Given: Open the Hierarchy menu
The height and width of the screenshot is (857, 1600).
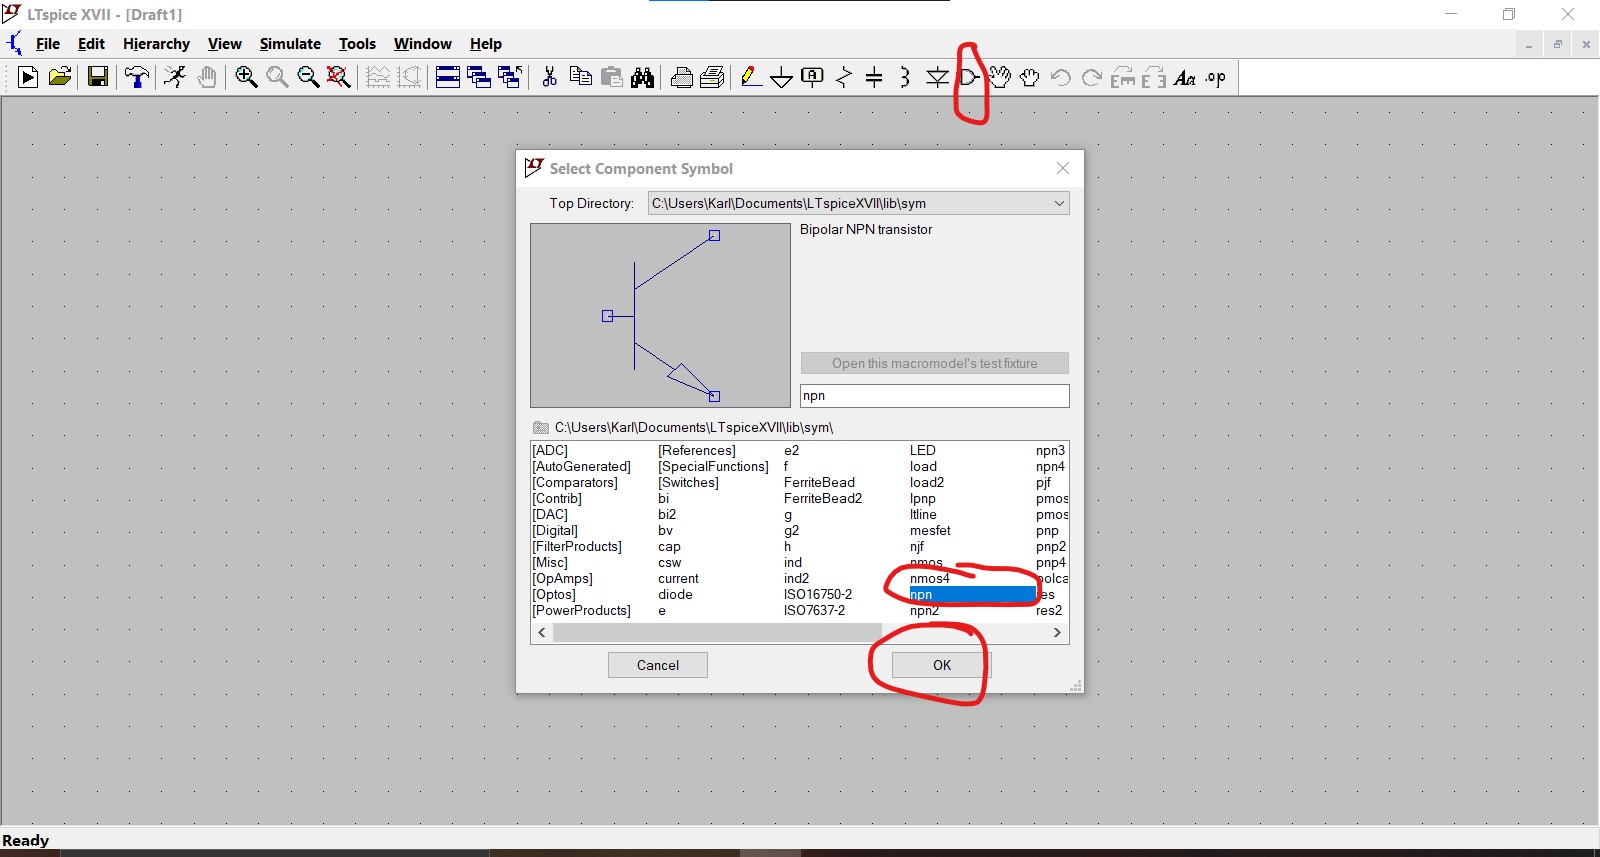Looking at the screenshot, I should (156, 44).
